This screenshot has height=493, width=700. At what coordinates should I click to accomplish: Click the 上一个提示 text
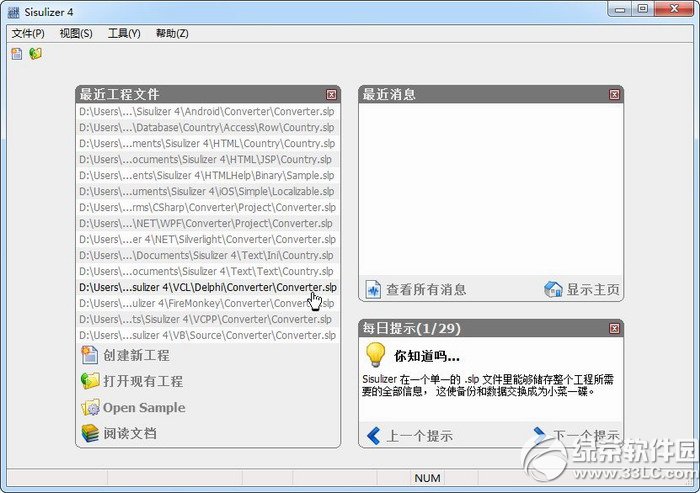click(x=420, y=436)
